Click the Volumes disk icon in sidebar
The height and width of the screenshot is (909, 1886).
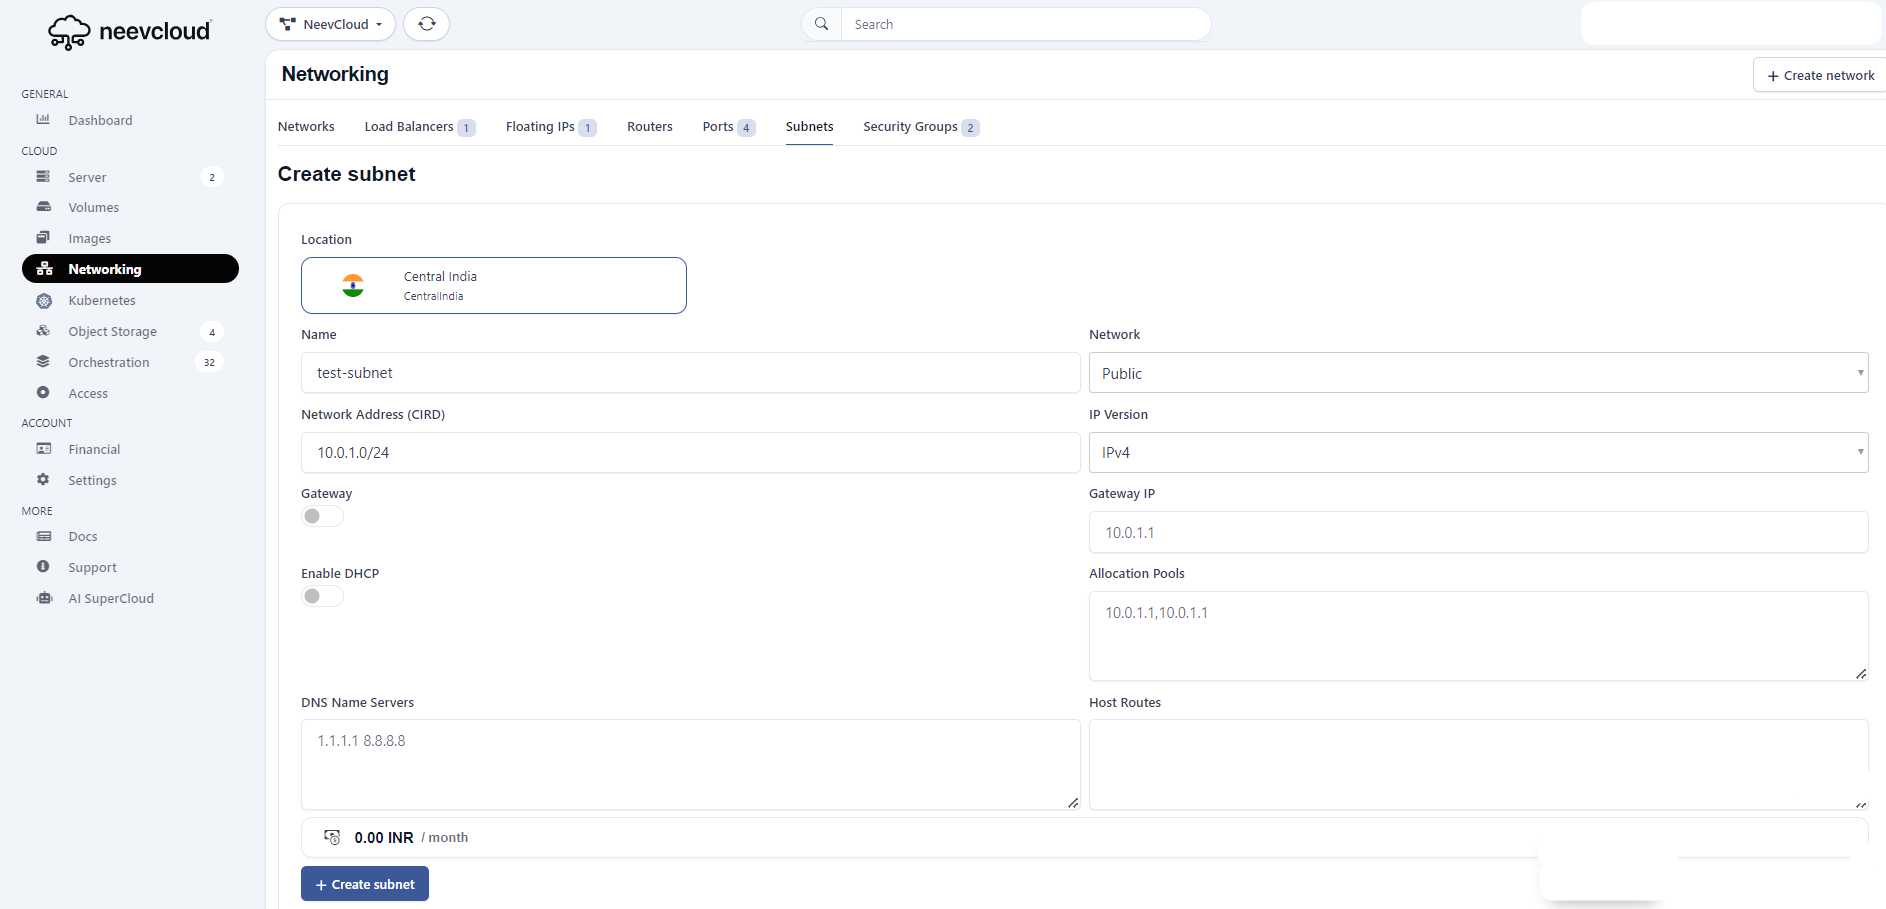(44, 207)
